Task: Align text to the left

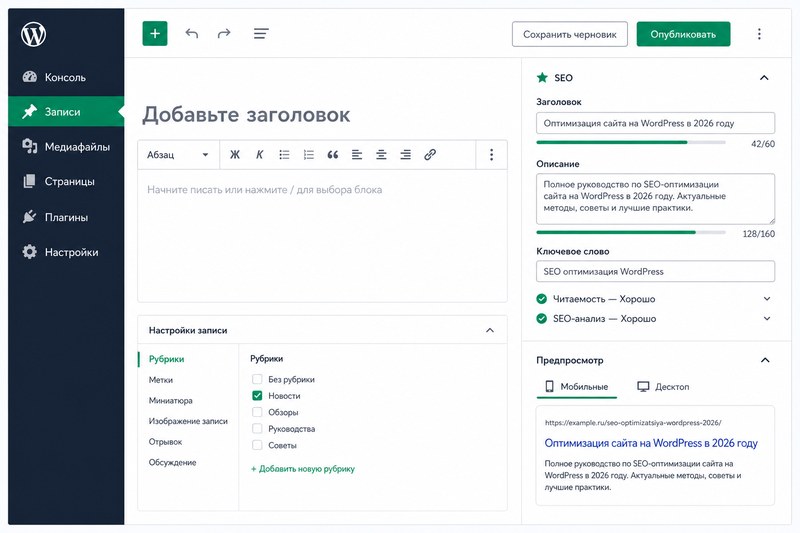Action: tap(357, 155)
